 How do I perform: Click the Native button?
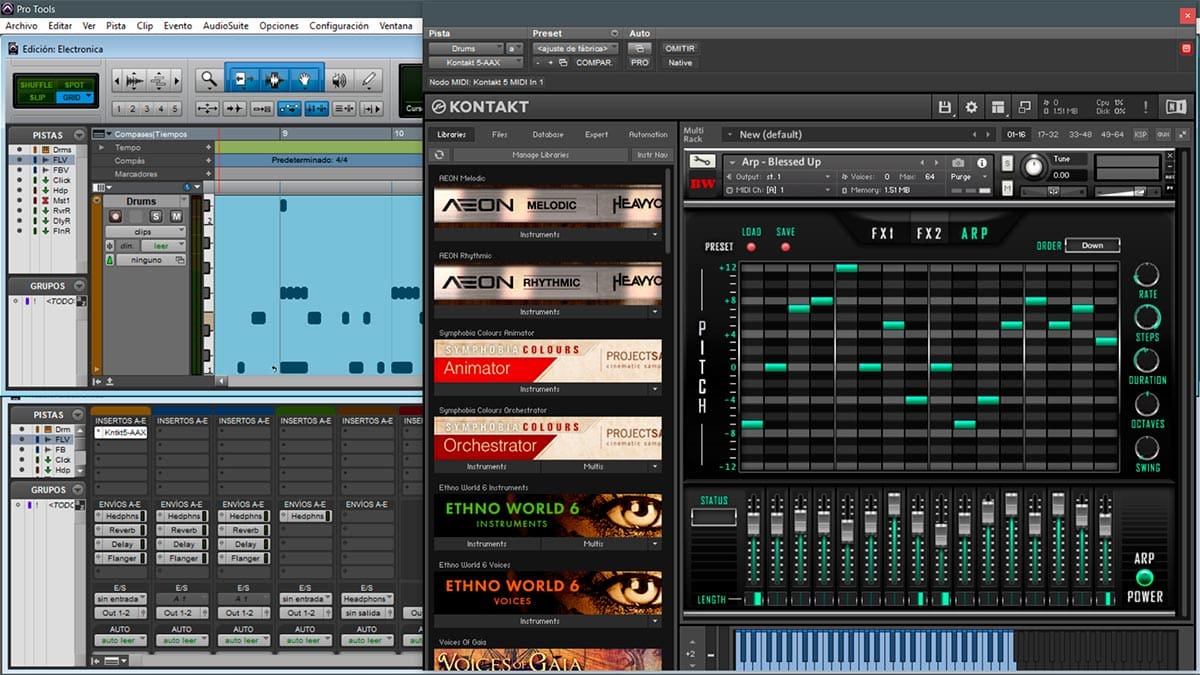(x=680, y=63)
